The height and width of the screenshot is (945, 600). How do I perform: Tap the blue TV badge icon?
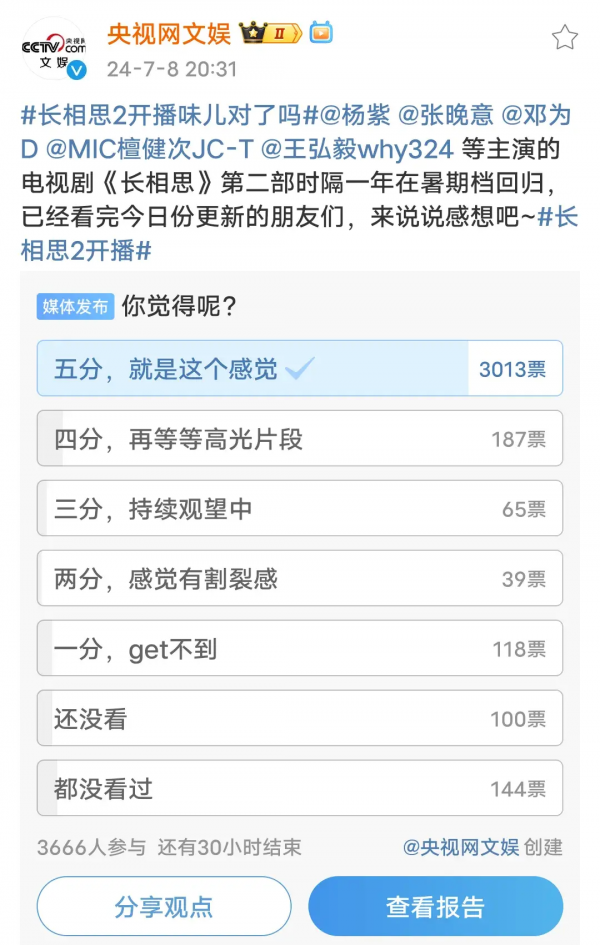(x=320, y=34)
